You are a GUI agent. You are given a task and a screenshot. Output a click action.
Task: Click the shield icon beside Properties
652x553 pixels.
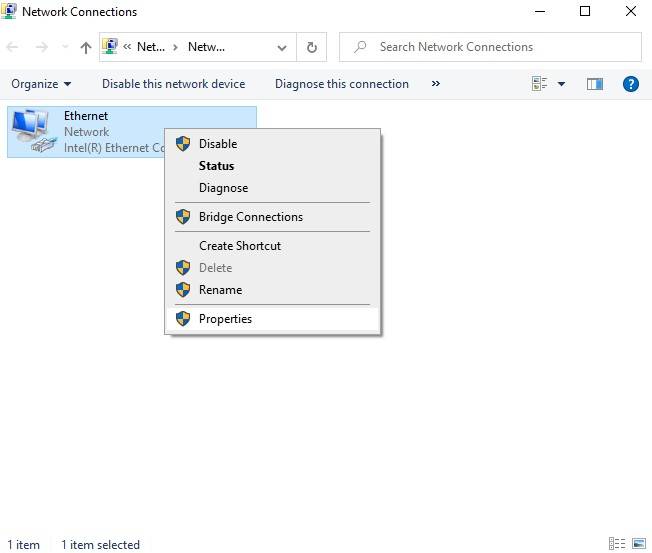(x=183, y=319)
